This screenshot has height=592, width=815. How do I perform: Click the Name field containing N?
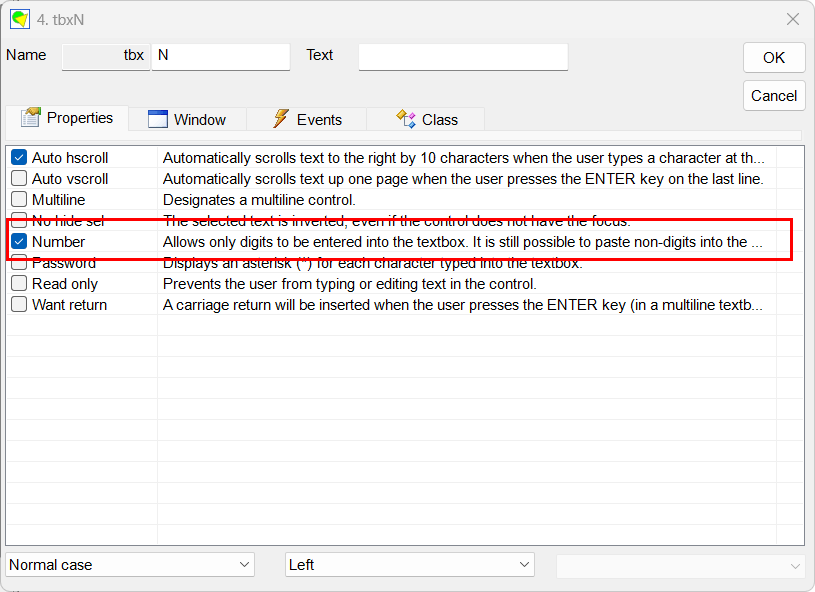click(x=221, y=56)
